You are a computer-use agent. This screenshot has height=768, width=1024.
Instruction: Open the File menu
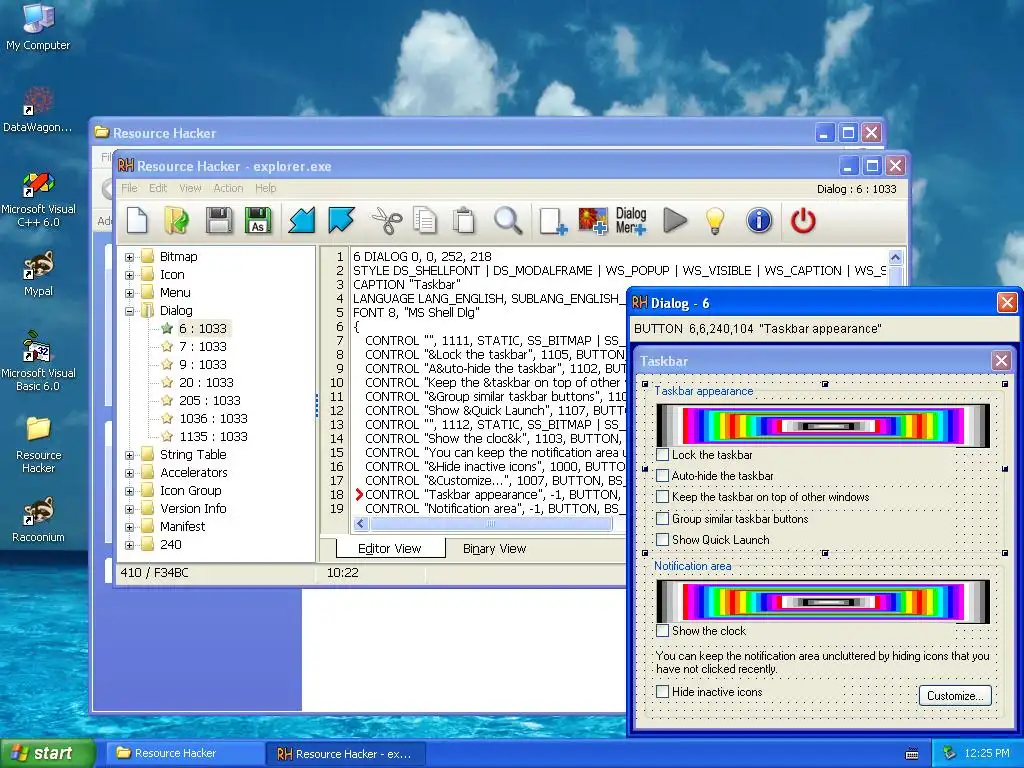pos(129,188)
